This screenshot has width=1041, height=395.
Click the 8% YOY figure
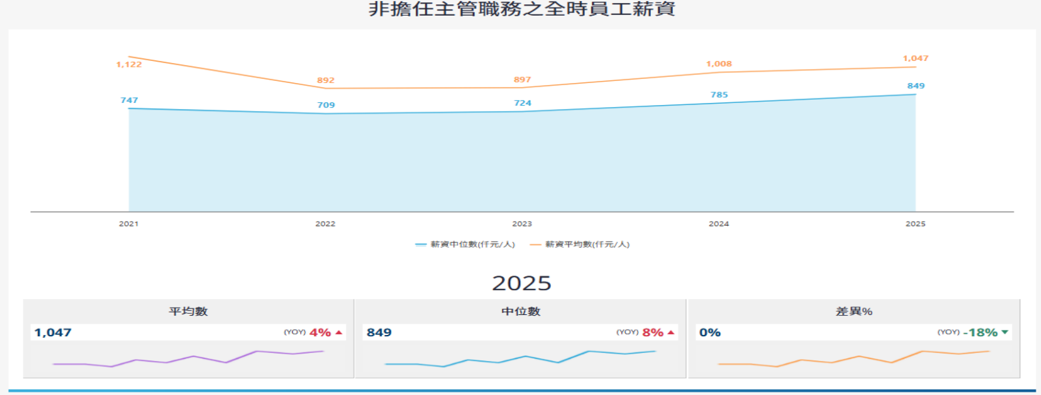tap(653, 333)
